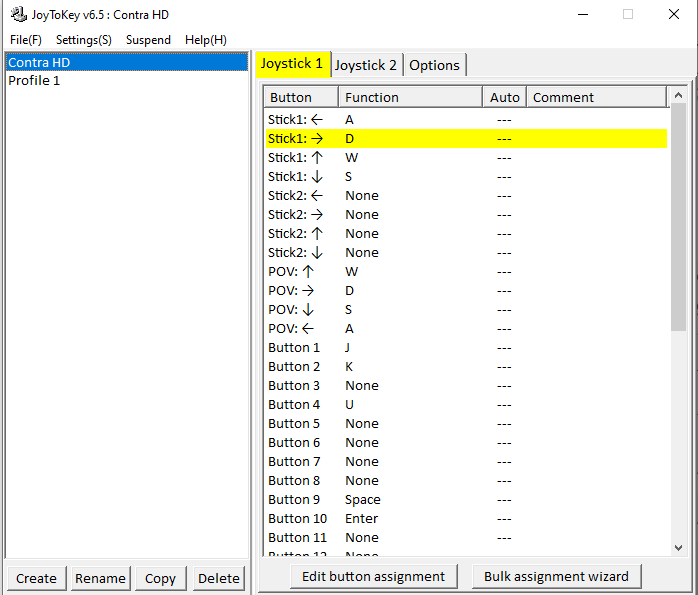Click the Enter function of Button 10
The width and height of the screenshot is (698, 595).
click(361, 518)
